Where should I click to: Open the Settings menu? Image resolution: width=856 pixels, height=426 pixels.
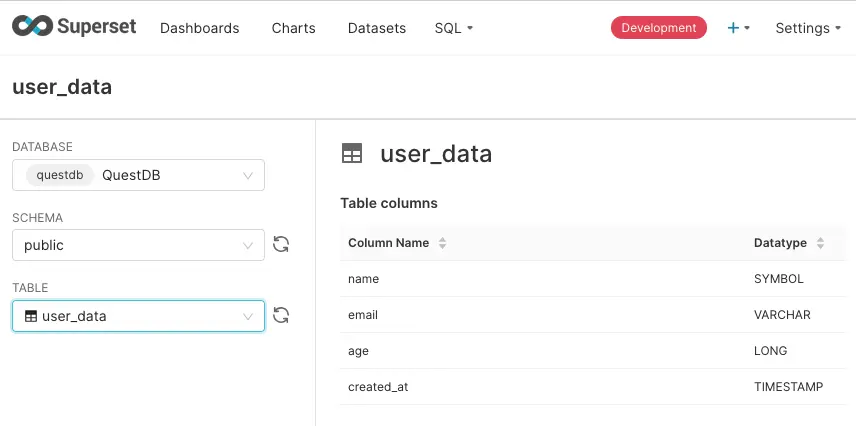pos(808,28)
